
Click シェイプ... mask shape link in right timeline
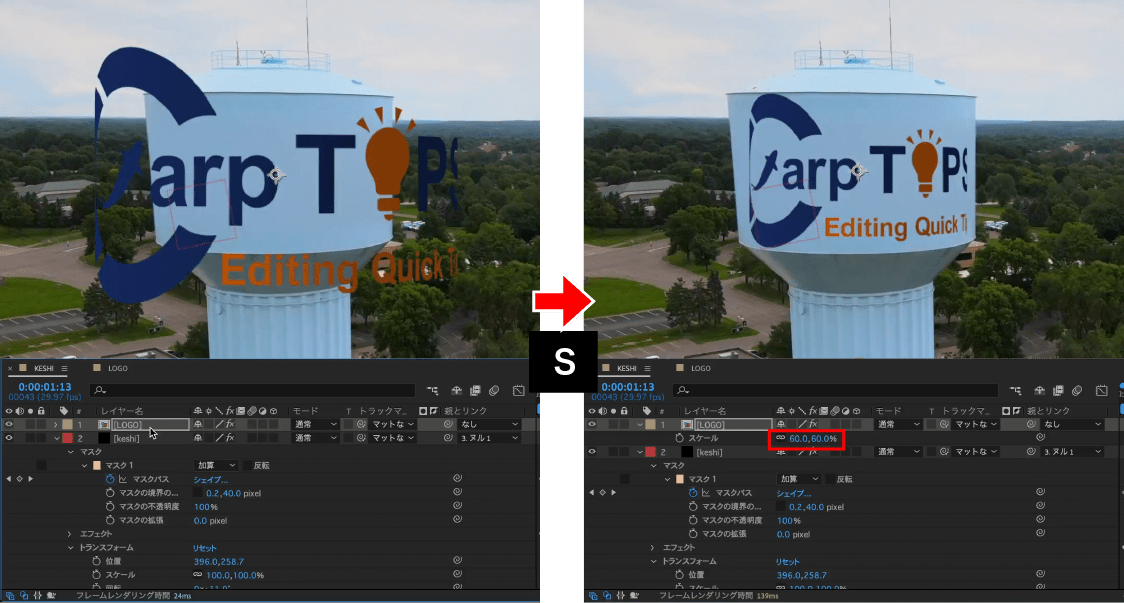794,493
